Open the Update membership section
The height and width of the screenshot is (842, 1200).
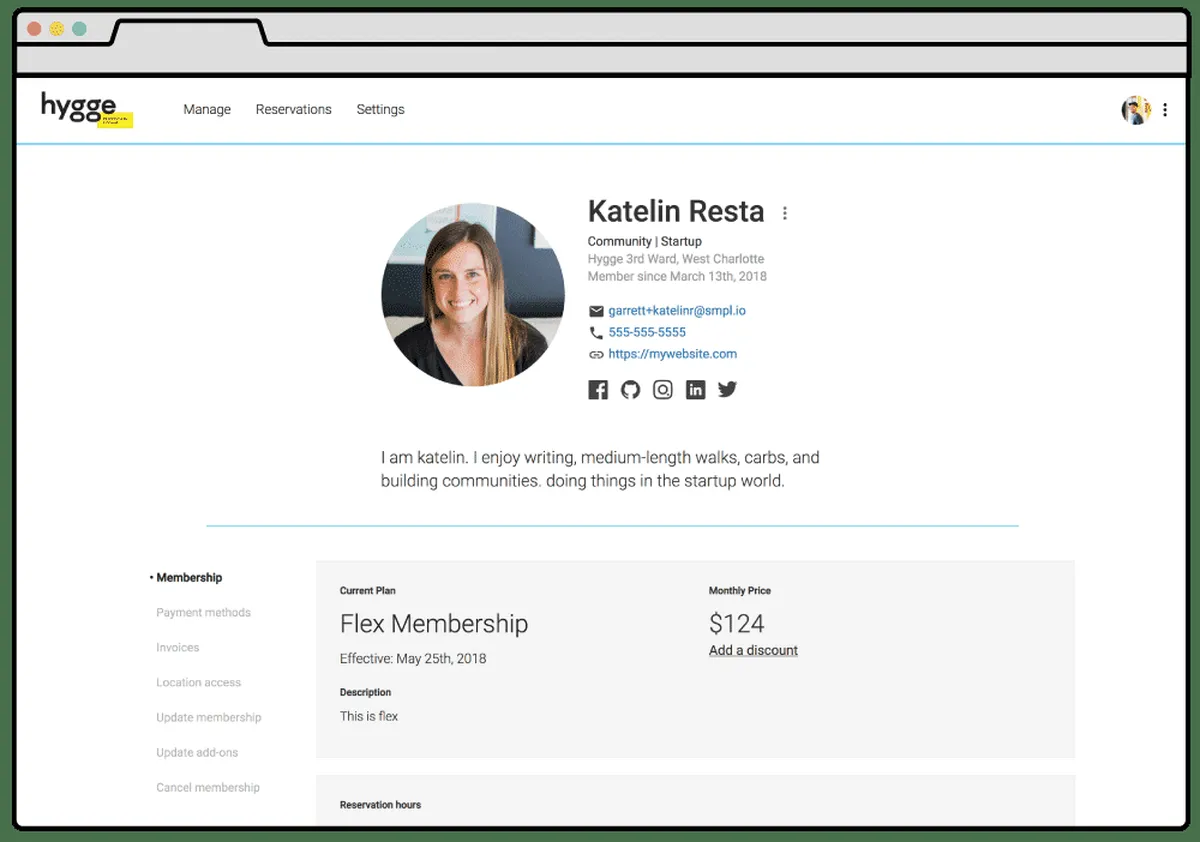(x=208, y=718)
